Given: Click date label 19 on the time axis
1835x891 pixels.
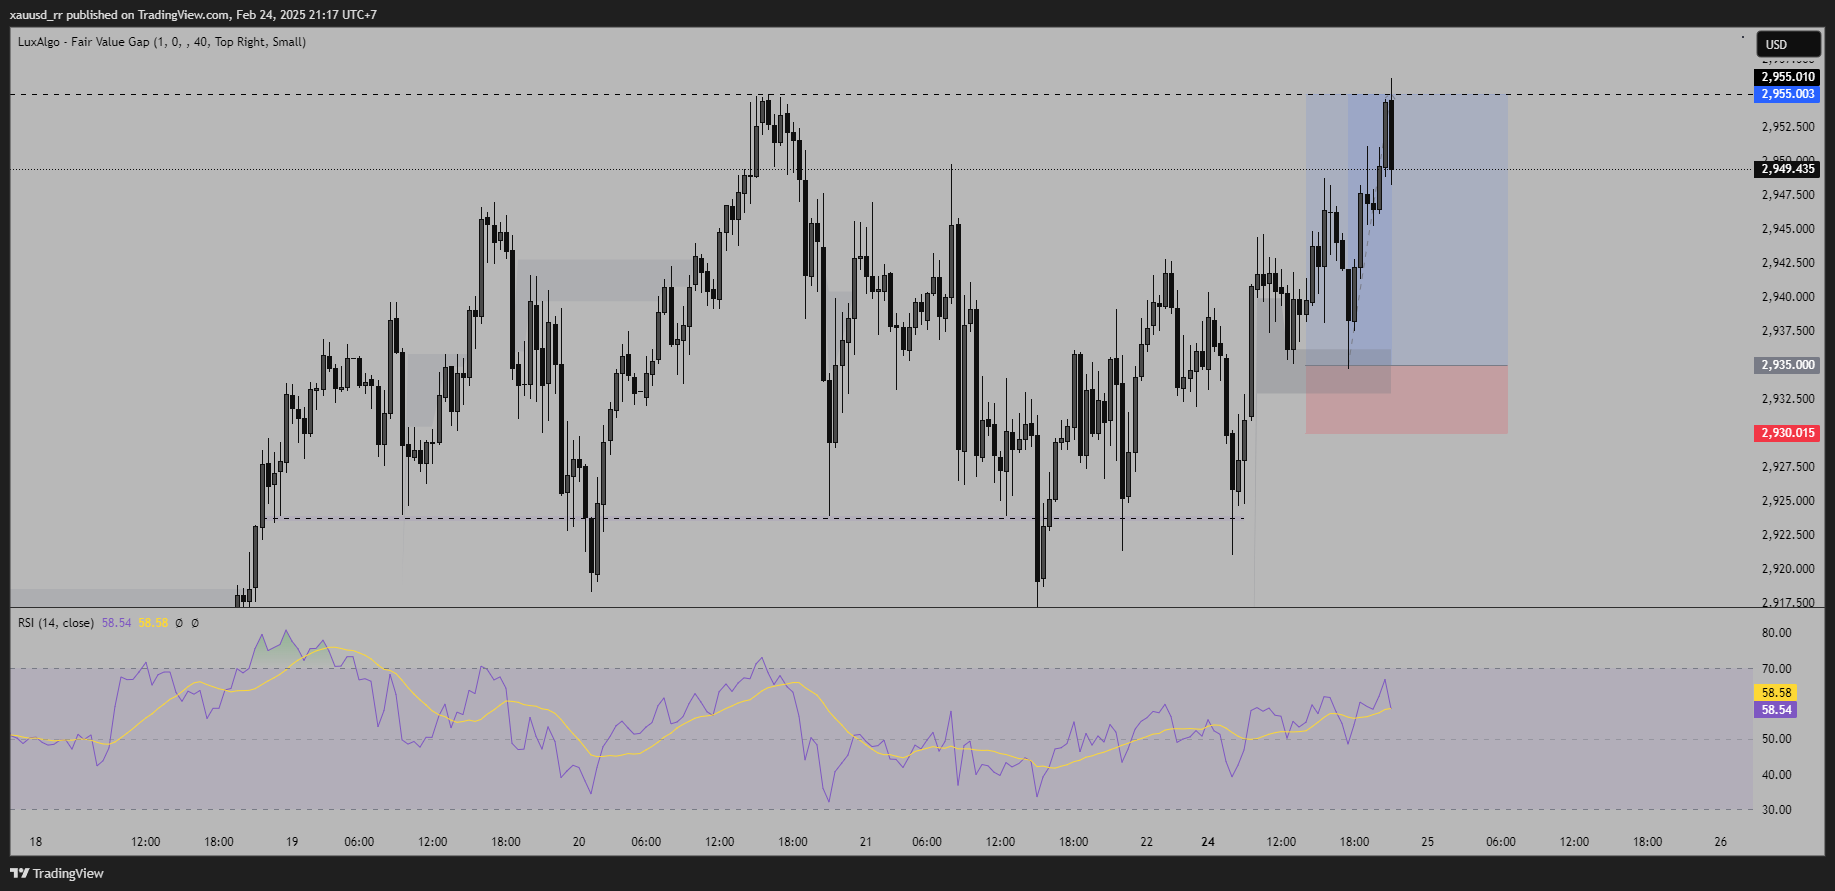Looking at the screenshot, I should pos(292,842).
